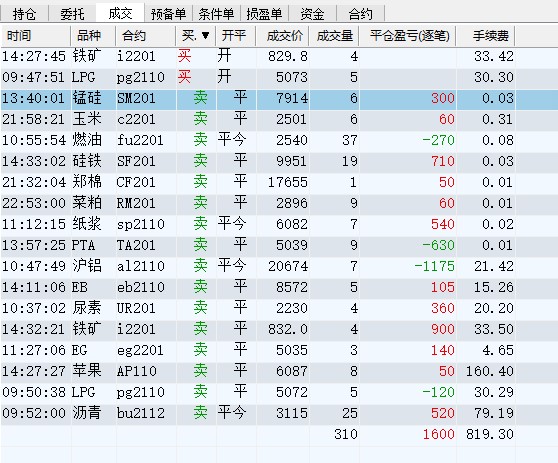Click the 手续费 column header
Screen dimensions: 558x463
click(x=486, y=36)
